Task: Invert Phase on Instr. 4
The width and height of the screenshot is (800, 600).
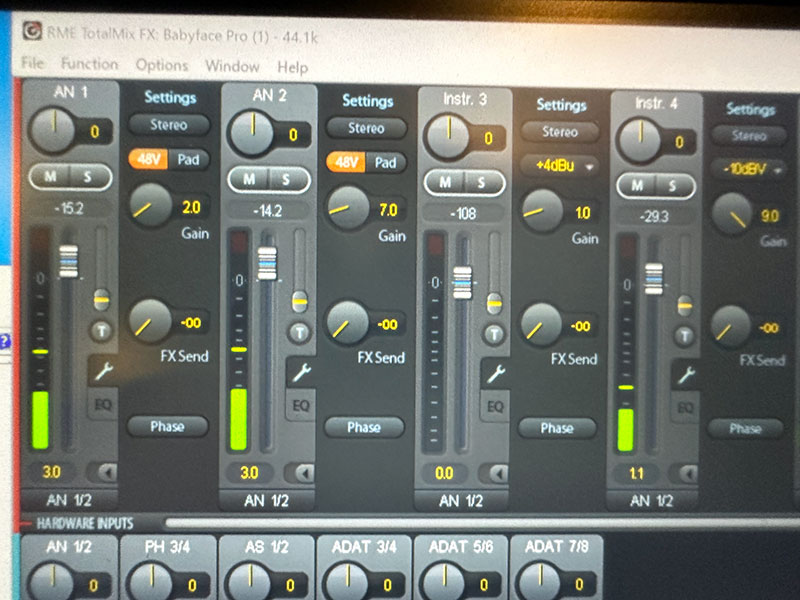Action: tap(745, 429)
